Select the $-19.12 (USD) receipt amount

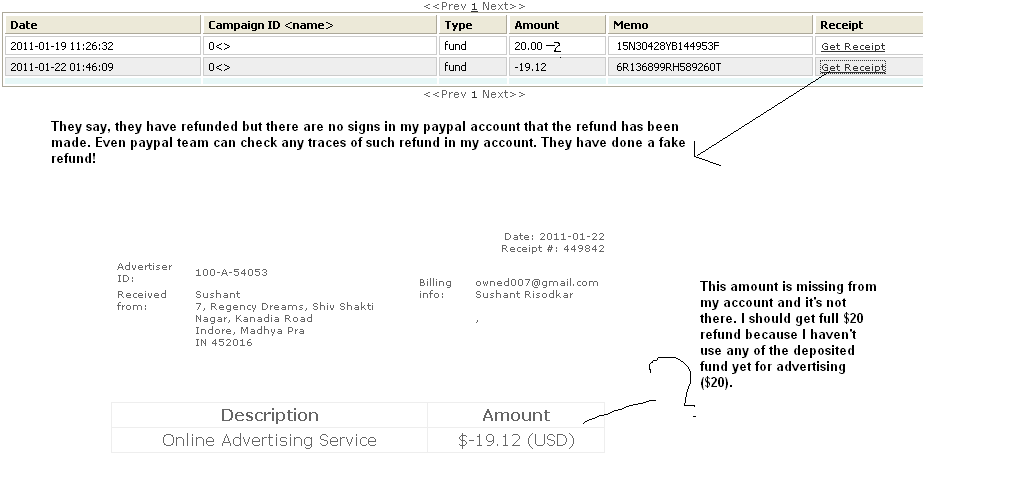[x=516, y=440]
